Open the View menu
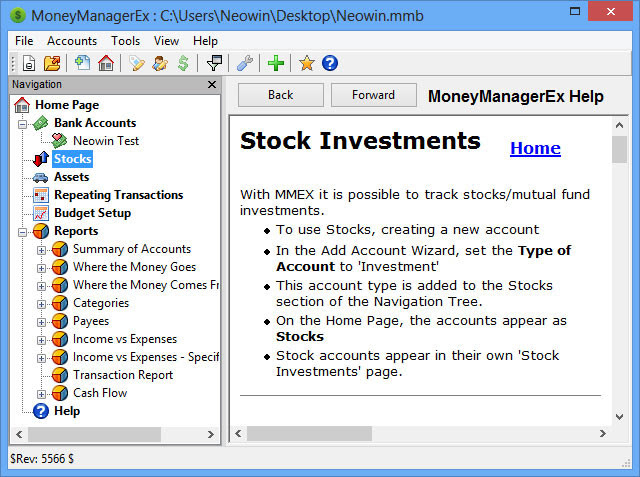640x477 pixels. [166, 41]
